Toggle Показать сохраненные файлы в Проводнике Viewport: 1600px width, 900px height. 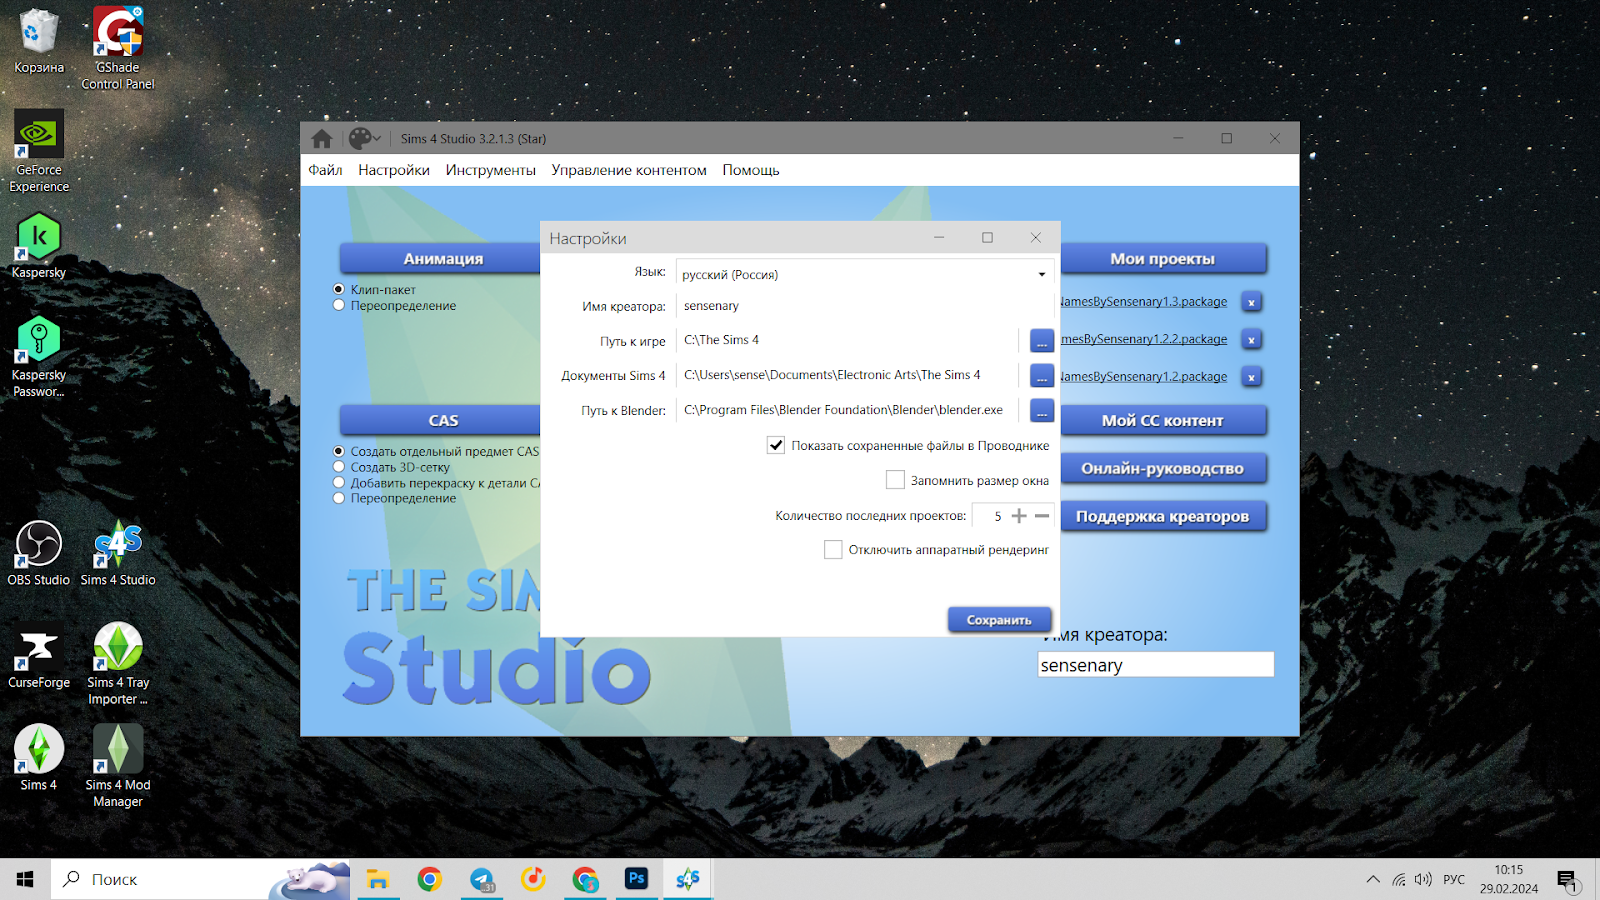(x=776, y=445)
